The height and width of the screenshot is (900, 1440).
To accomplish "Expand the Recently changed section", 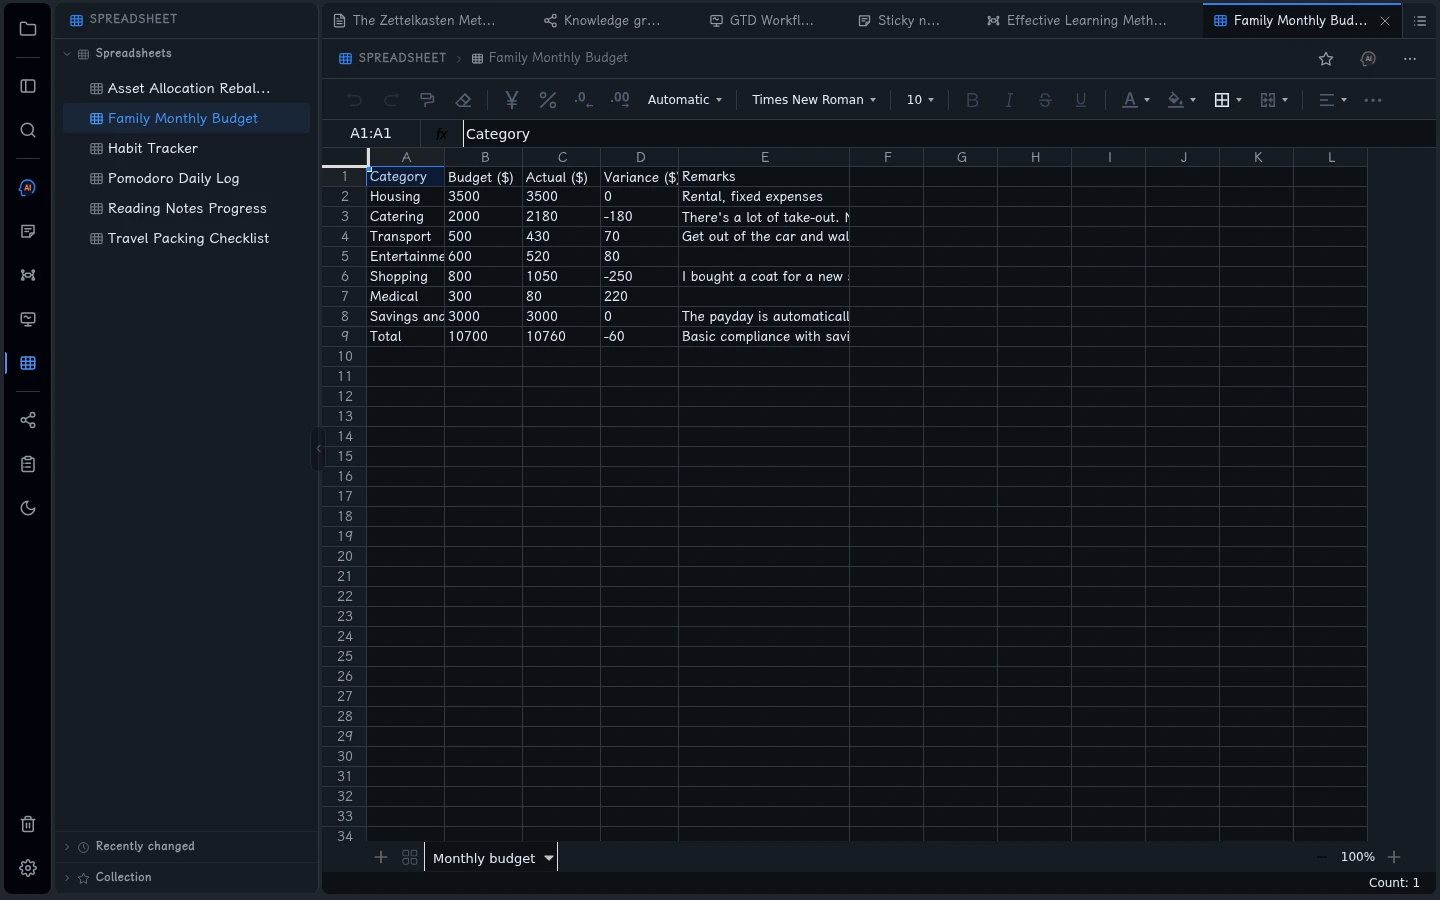I will click(x=67, y=847).
